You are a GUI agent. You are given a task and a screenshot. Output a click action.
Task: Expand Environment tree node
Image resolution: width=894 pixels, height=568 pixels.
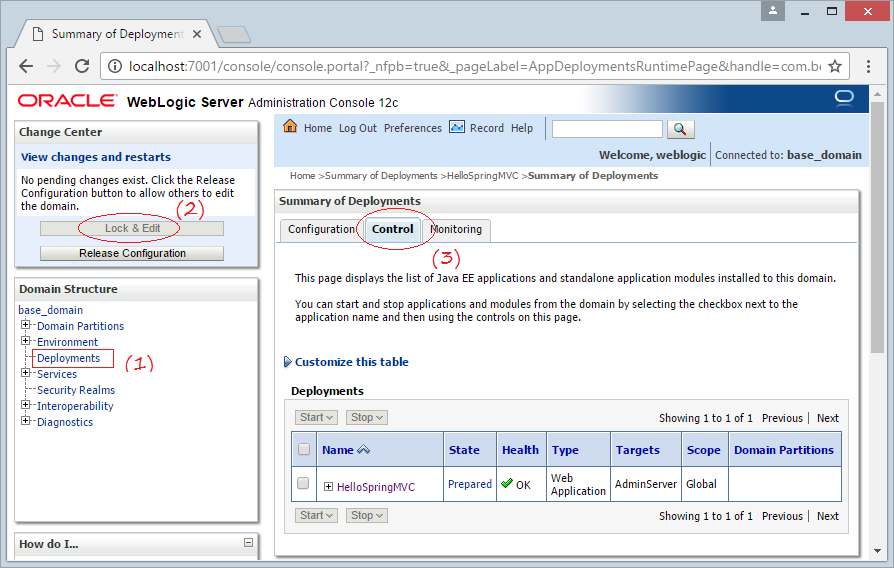[x=25, y=341]
